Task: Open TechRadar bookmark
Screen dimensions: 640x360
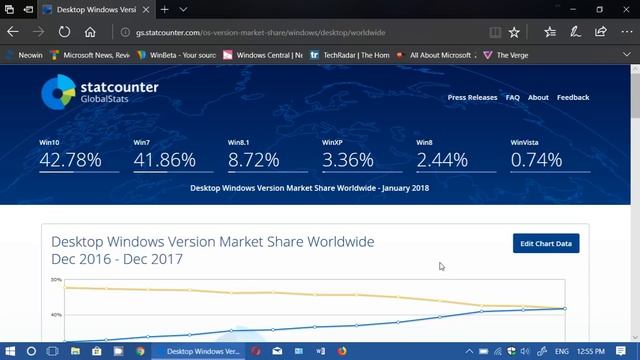Action: [x=350, y=55]
